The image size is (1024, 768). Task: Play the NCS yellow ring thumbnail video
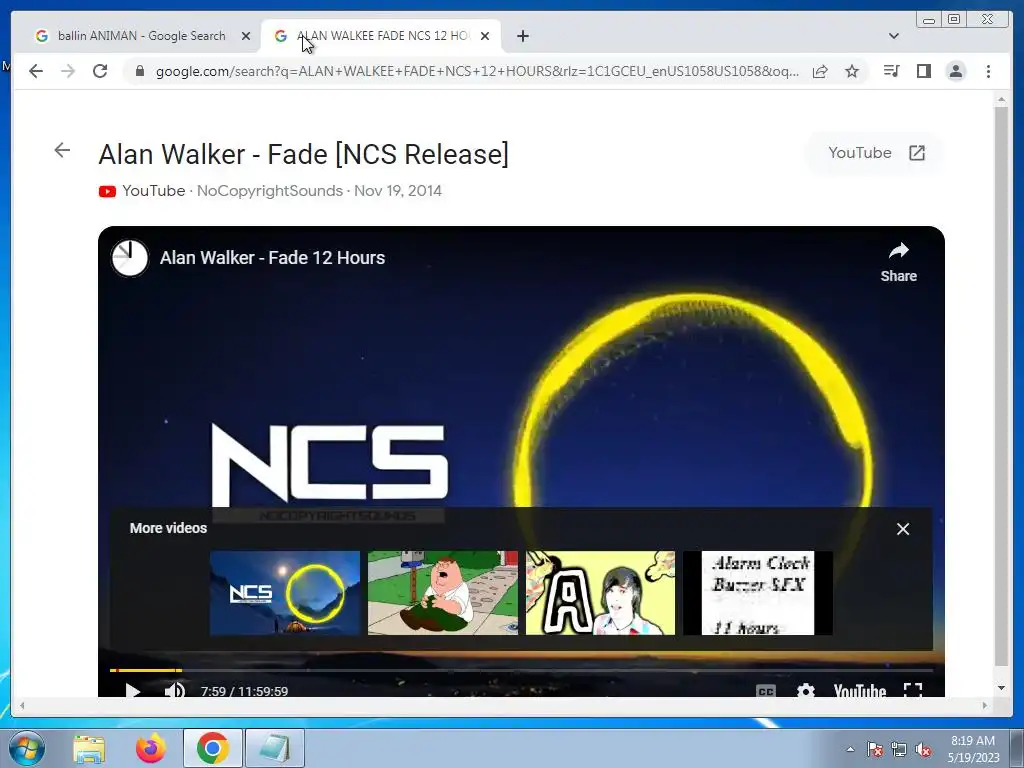pyautogui.click(x=285, y=593)
